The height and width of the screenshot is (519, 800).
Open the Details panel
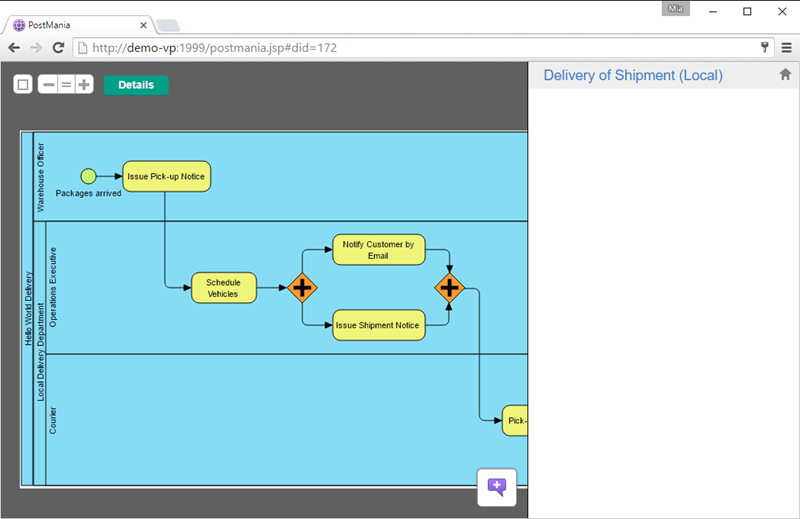pos(136,85)
